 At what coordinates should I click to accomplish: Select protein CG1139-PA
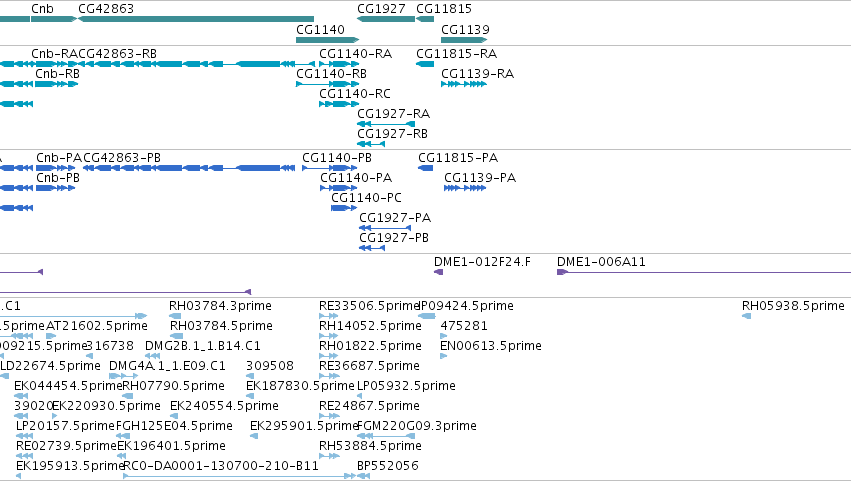(x=465, y=188)
